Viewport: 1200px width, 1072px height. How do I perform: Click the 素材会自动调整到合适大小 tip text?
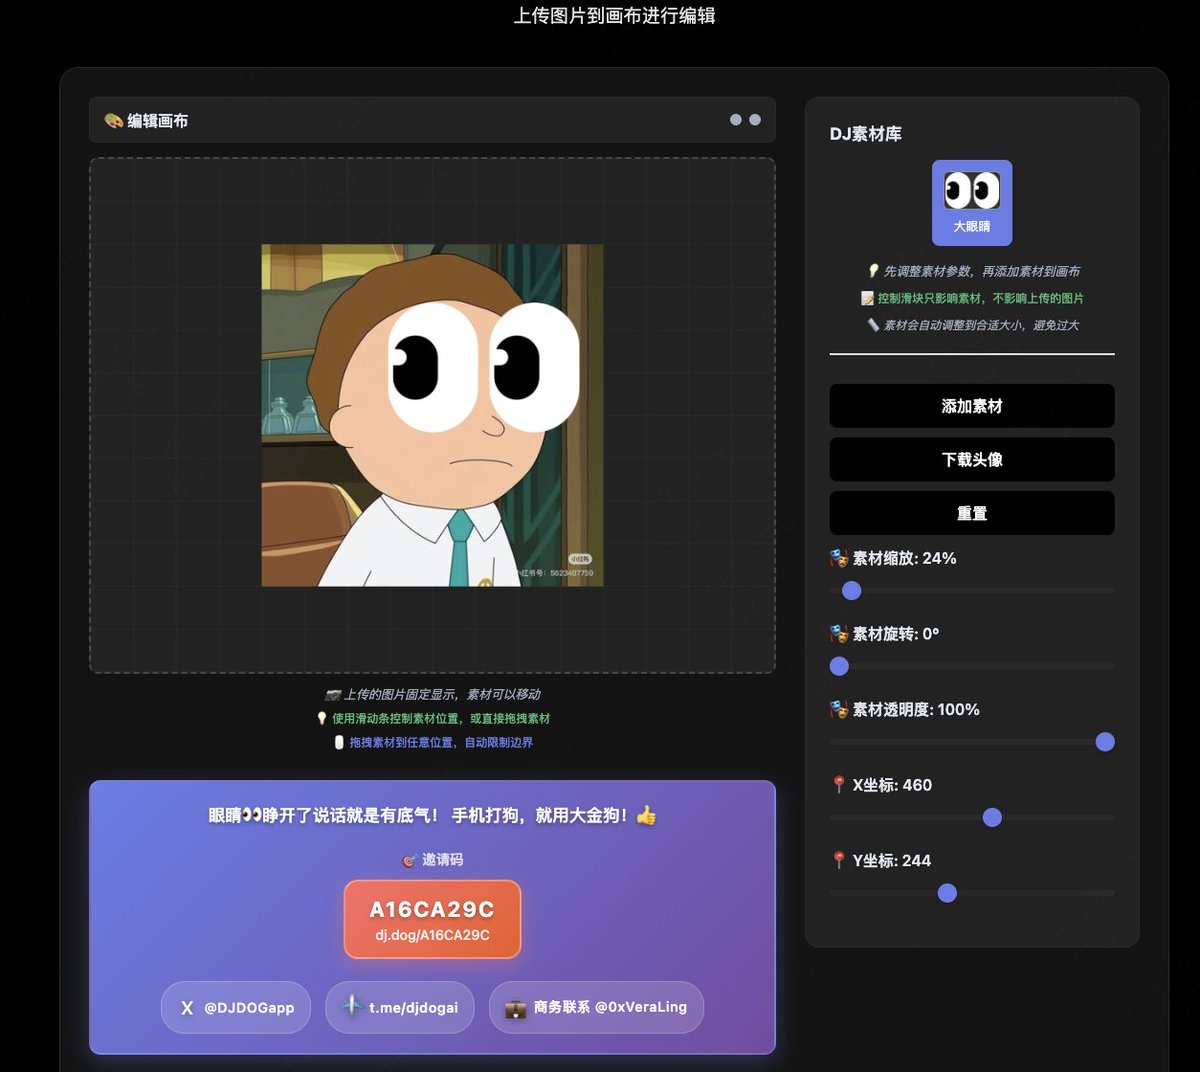(x=982, y=325)
